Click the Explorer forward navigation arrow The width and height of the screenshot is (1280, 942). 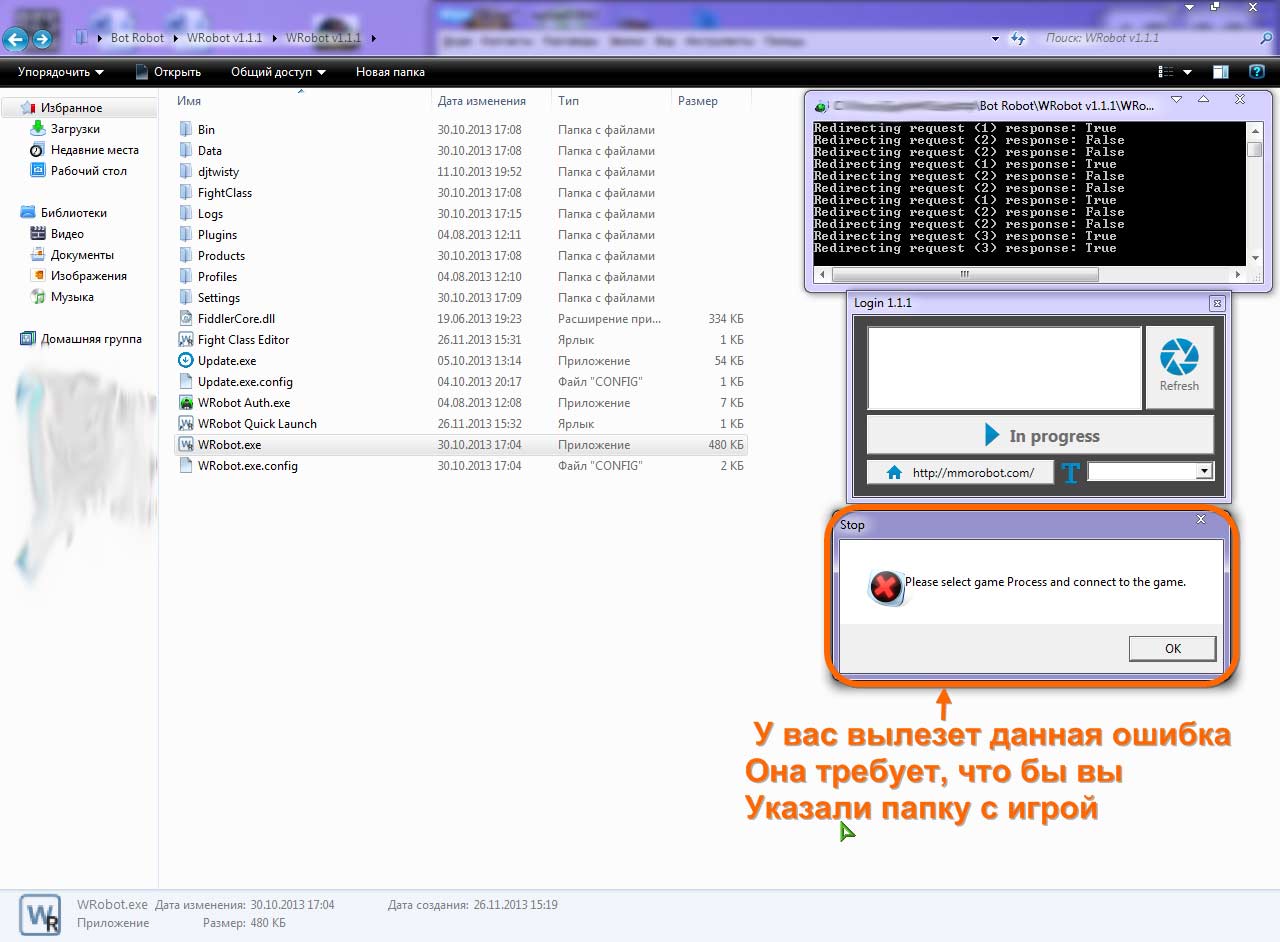point(42,39)
